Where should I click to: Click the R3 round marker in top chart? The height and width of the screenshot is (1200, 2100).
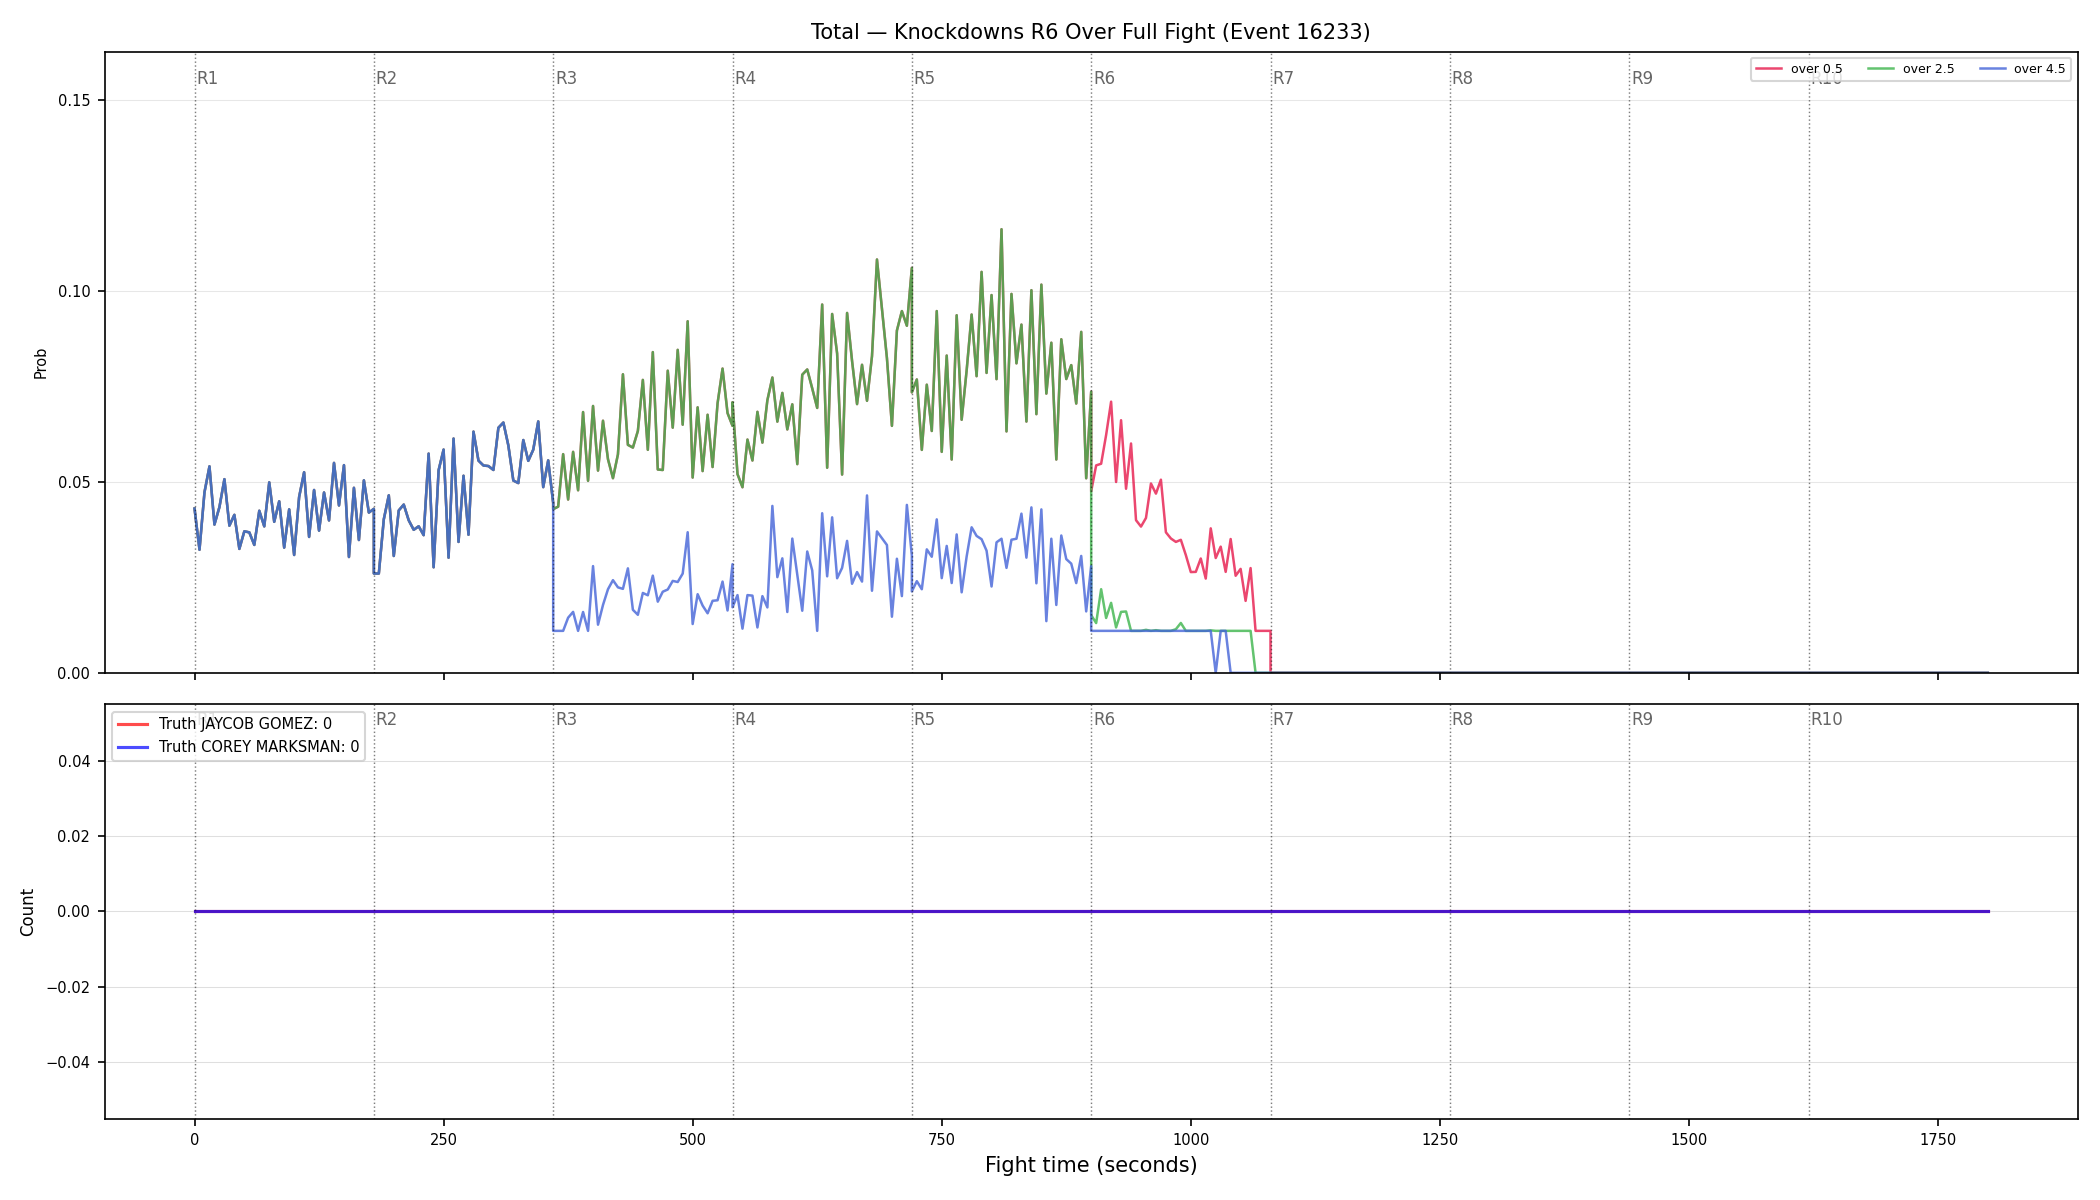pos(566,78)
